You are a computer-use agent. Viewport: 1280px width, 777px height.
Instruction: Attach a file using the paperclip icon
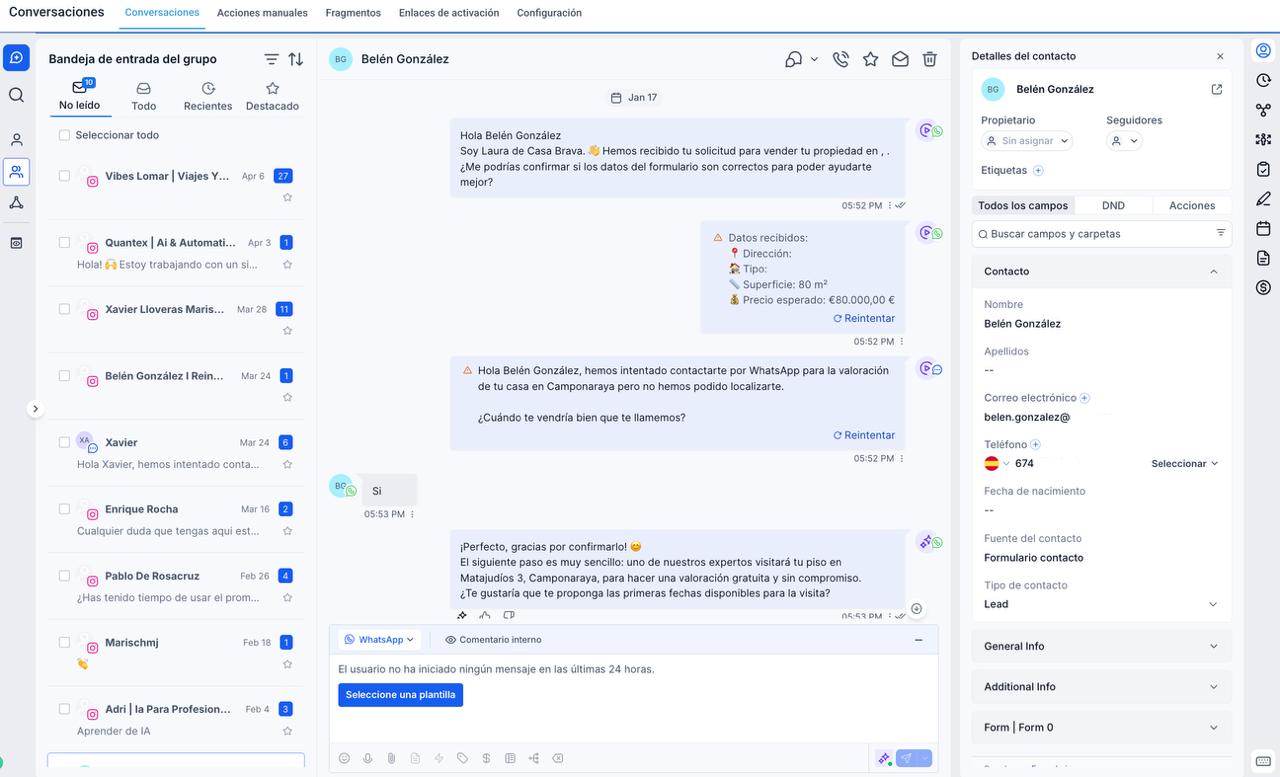point(391,758)
